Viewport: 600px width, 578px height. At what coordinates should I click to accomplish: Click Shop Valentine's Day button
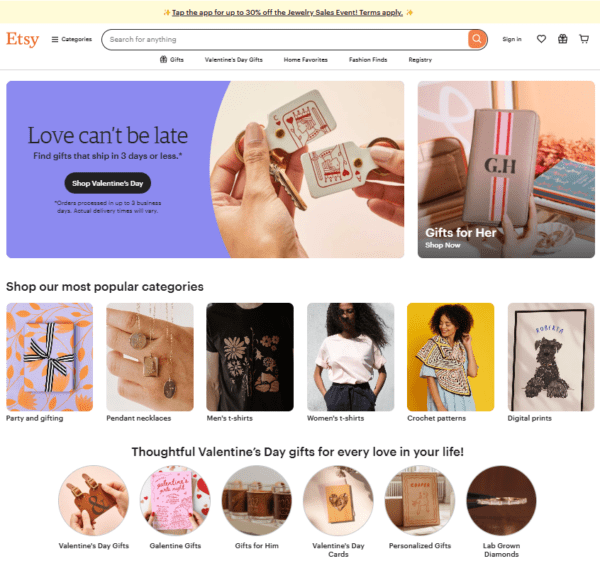[108, 183]
